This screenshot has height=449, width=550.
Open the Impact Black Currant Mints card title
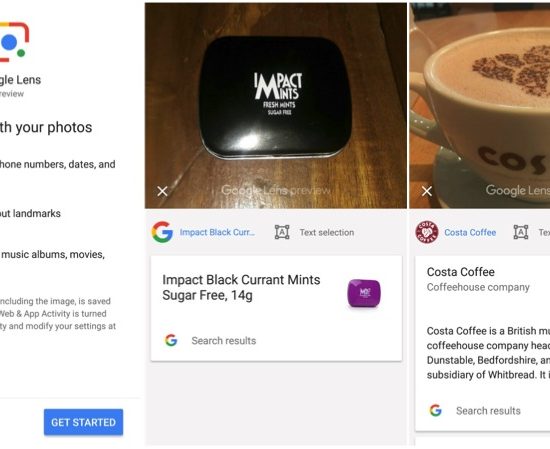(x=241, y=287)
